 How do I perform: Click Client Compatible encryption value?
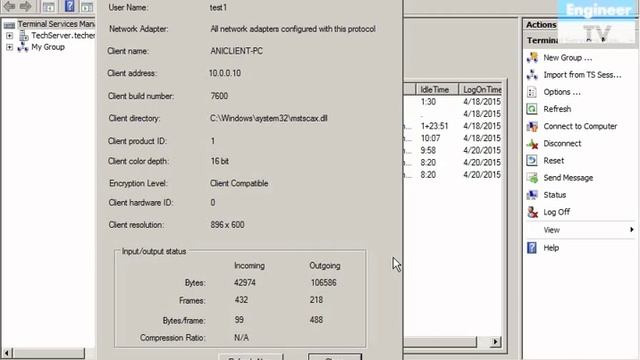239,183
